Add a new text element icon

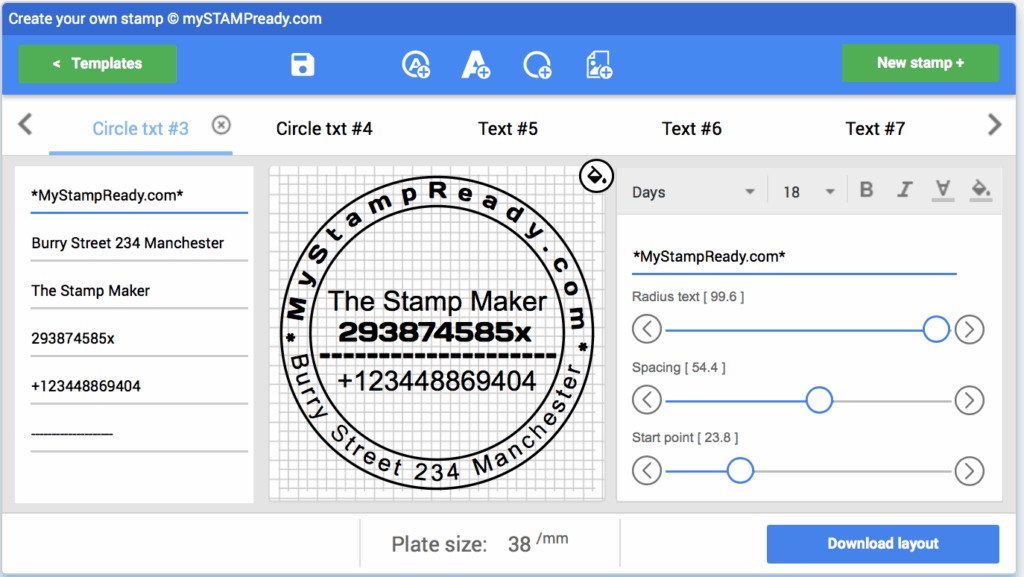[475, 65]
